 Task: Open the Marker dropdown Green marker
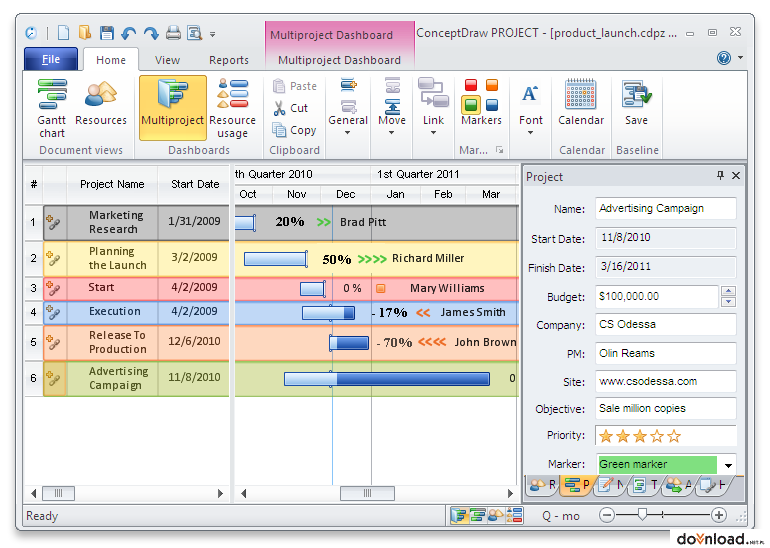click(728, 465)
